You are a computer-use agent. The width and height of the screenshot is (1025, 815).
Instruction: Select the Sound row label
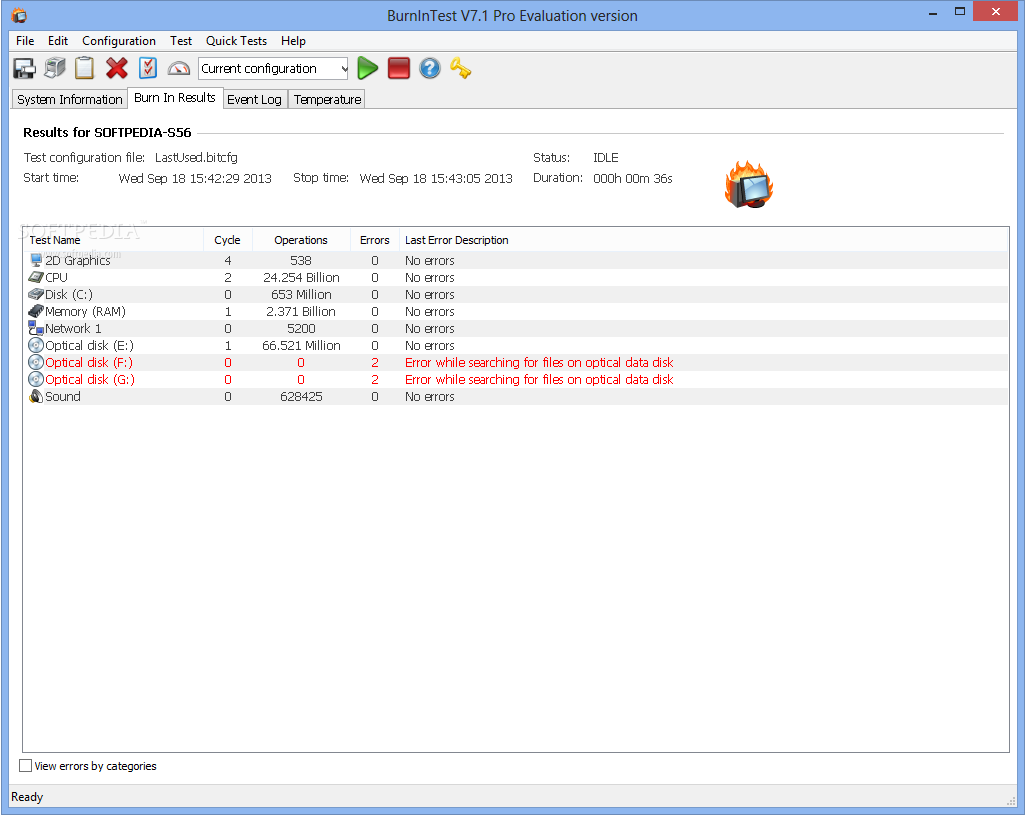click(63, 396)
